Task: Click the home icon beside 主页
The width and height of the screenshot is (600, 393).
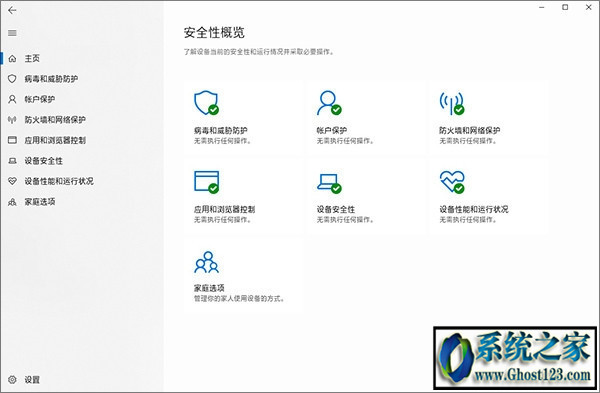Action: pos(12,59)
